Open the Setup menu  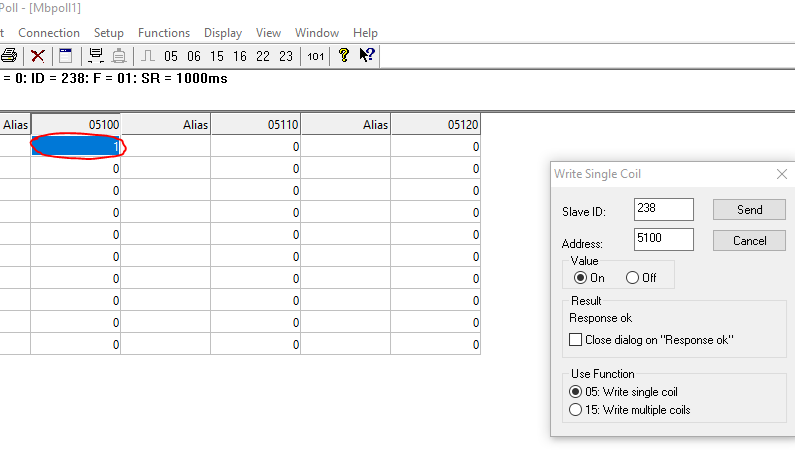(109, 33)
